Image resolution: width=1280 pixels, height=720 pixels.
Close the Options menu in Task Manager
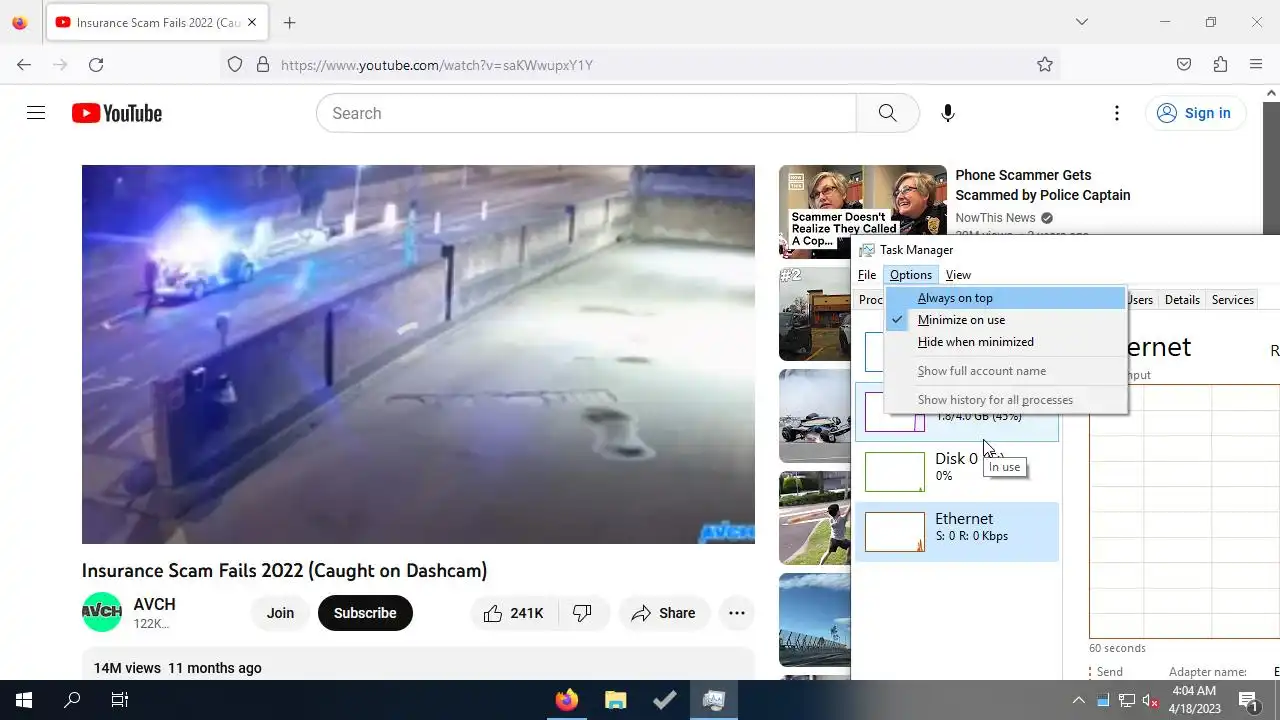tap(910, 275)
